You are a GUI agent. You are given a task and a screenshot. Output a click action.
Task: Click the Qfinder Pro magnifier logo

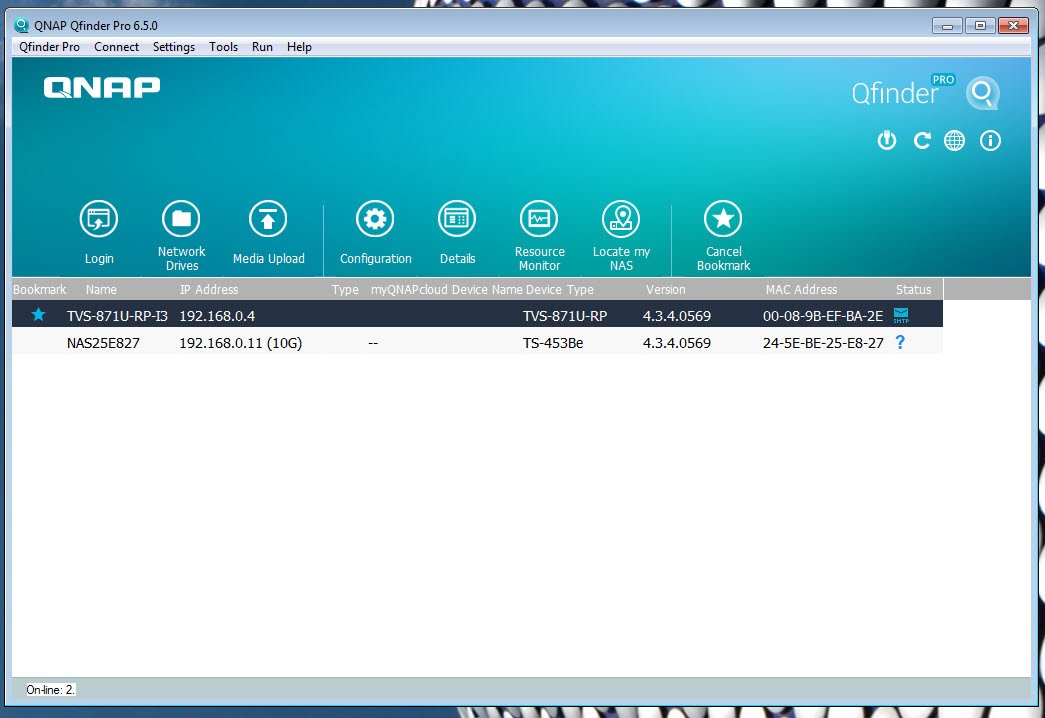pos(983,93)
